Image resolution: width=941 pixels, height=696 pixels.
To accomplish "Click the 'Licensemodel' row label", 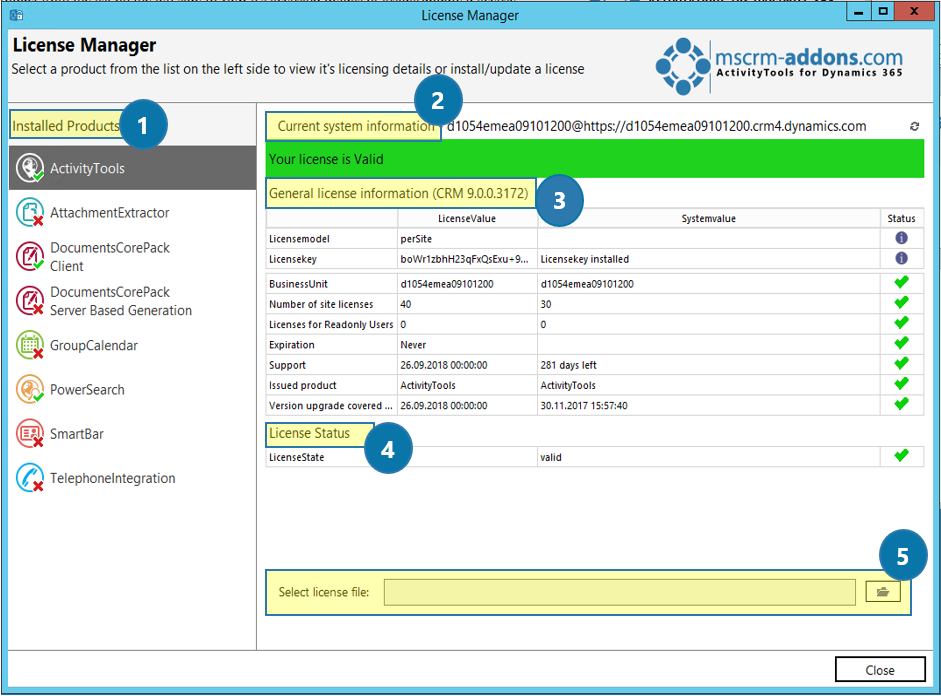I will click(x=299, y=239).
